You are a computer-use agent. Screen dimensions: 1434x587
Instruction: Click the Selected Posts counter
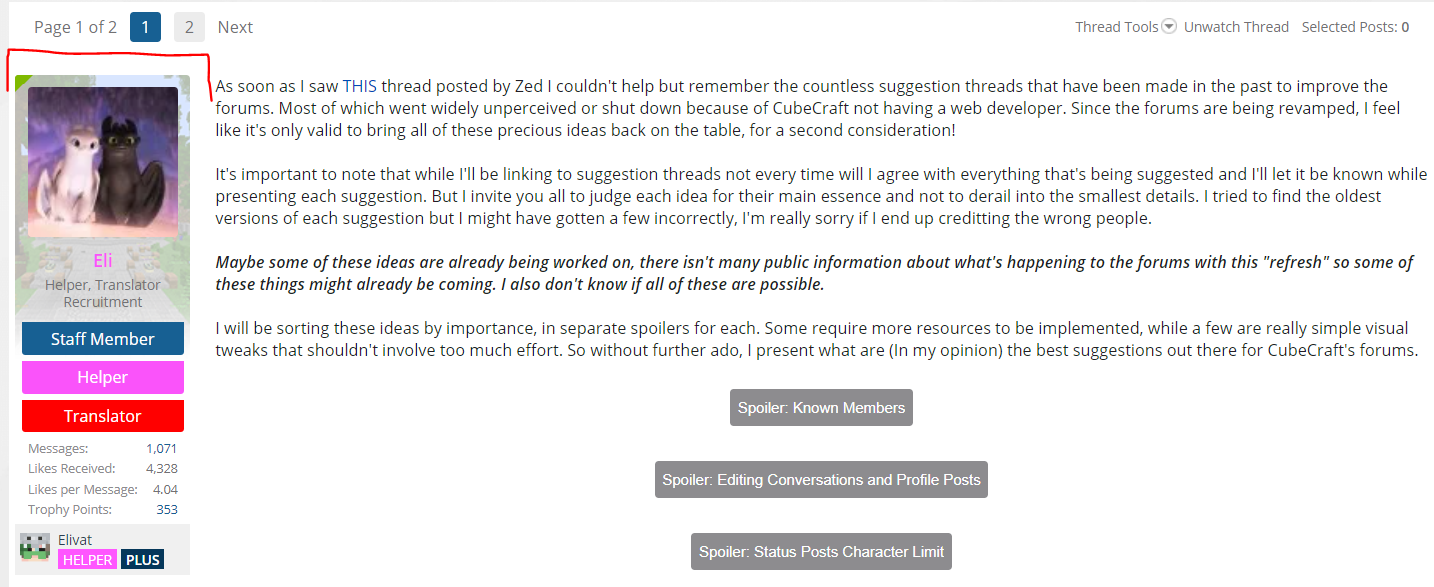1355,27
